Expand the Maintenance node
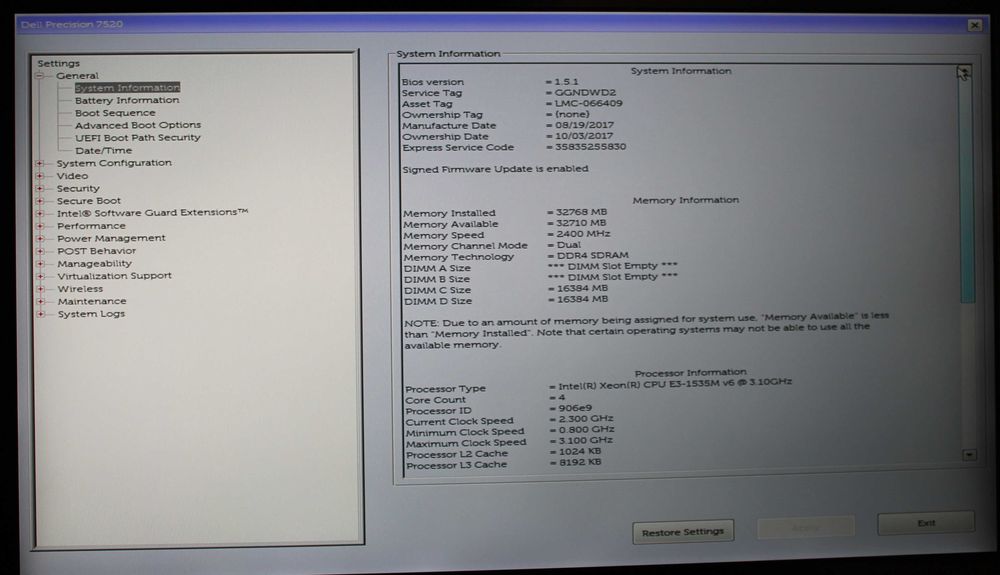The height and width of the screenshot is (575, 1000). click(x=40, y=302)
